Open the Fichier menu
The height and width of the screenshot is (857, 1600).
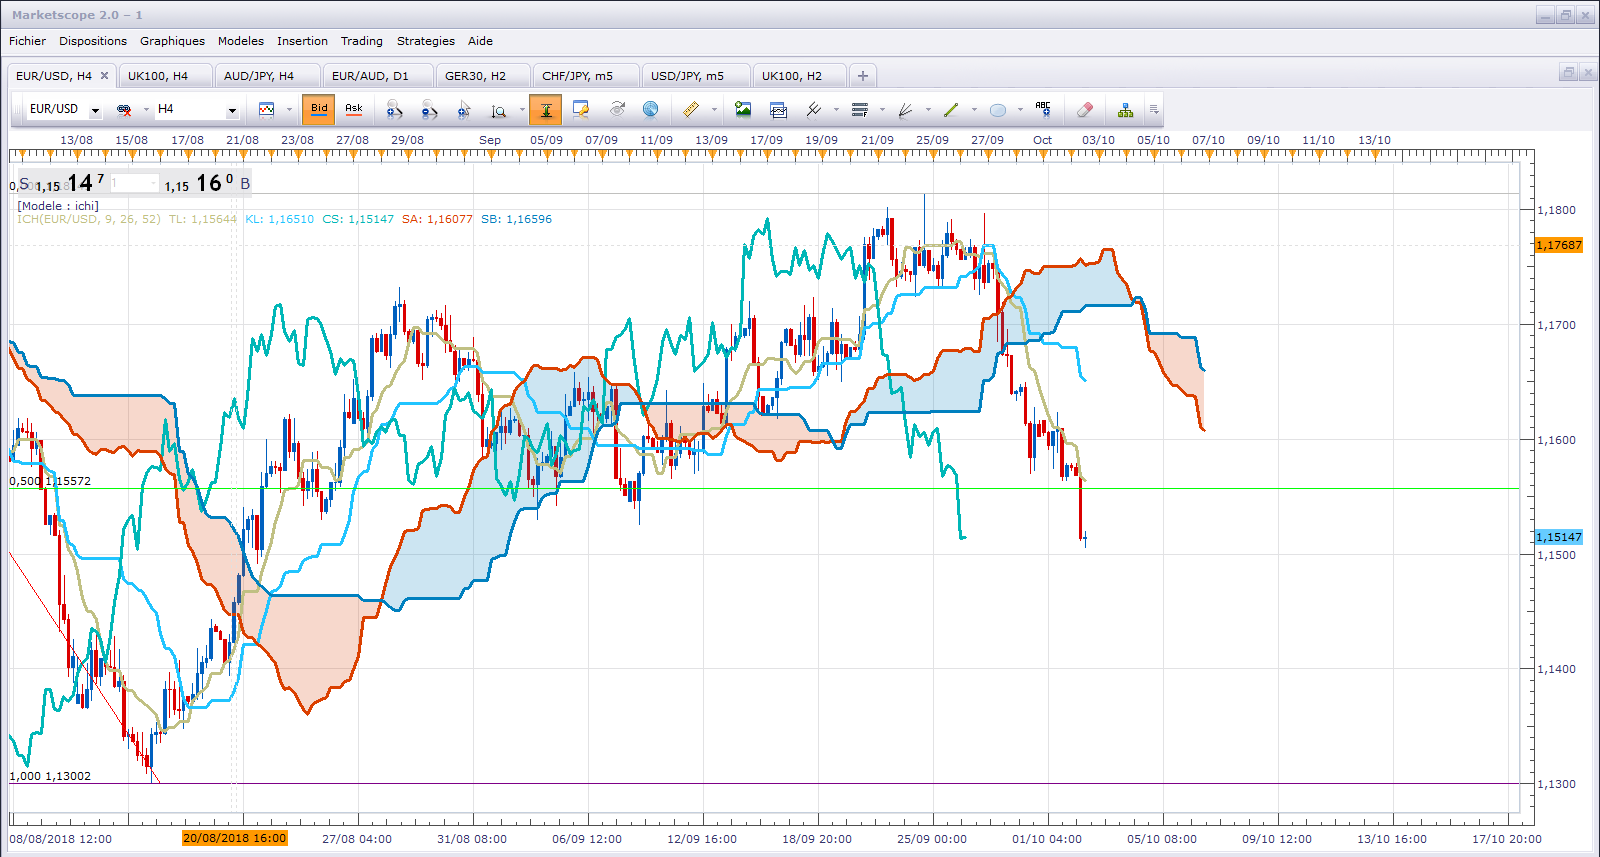[x=27, y=41]
